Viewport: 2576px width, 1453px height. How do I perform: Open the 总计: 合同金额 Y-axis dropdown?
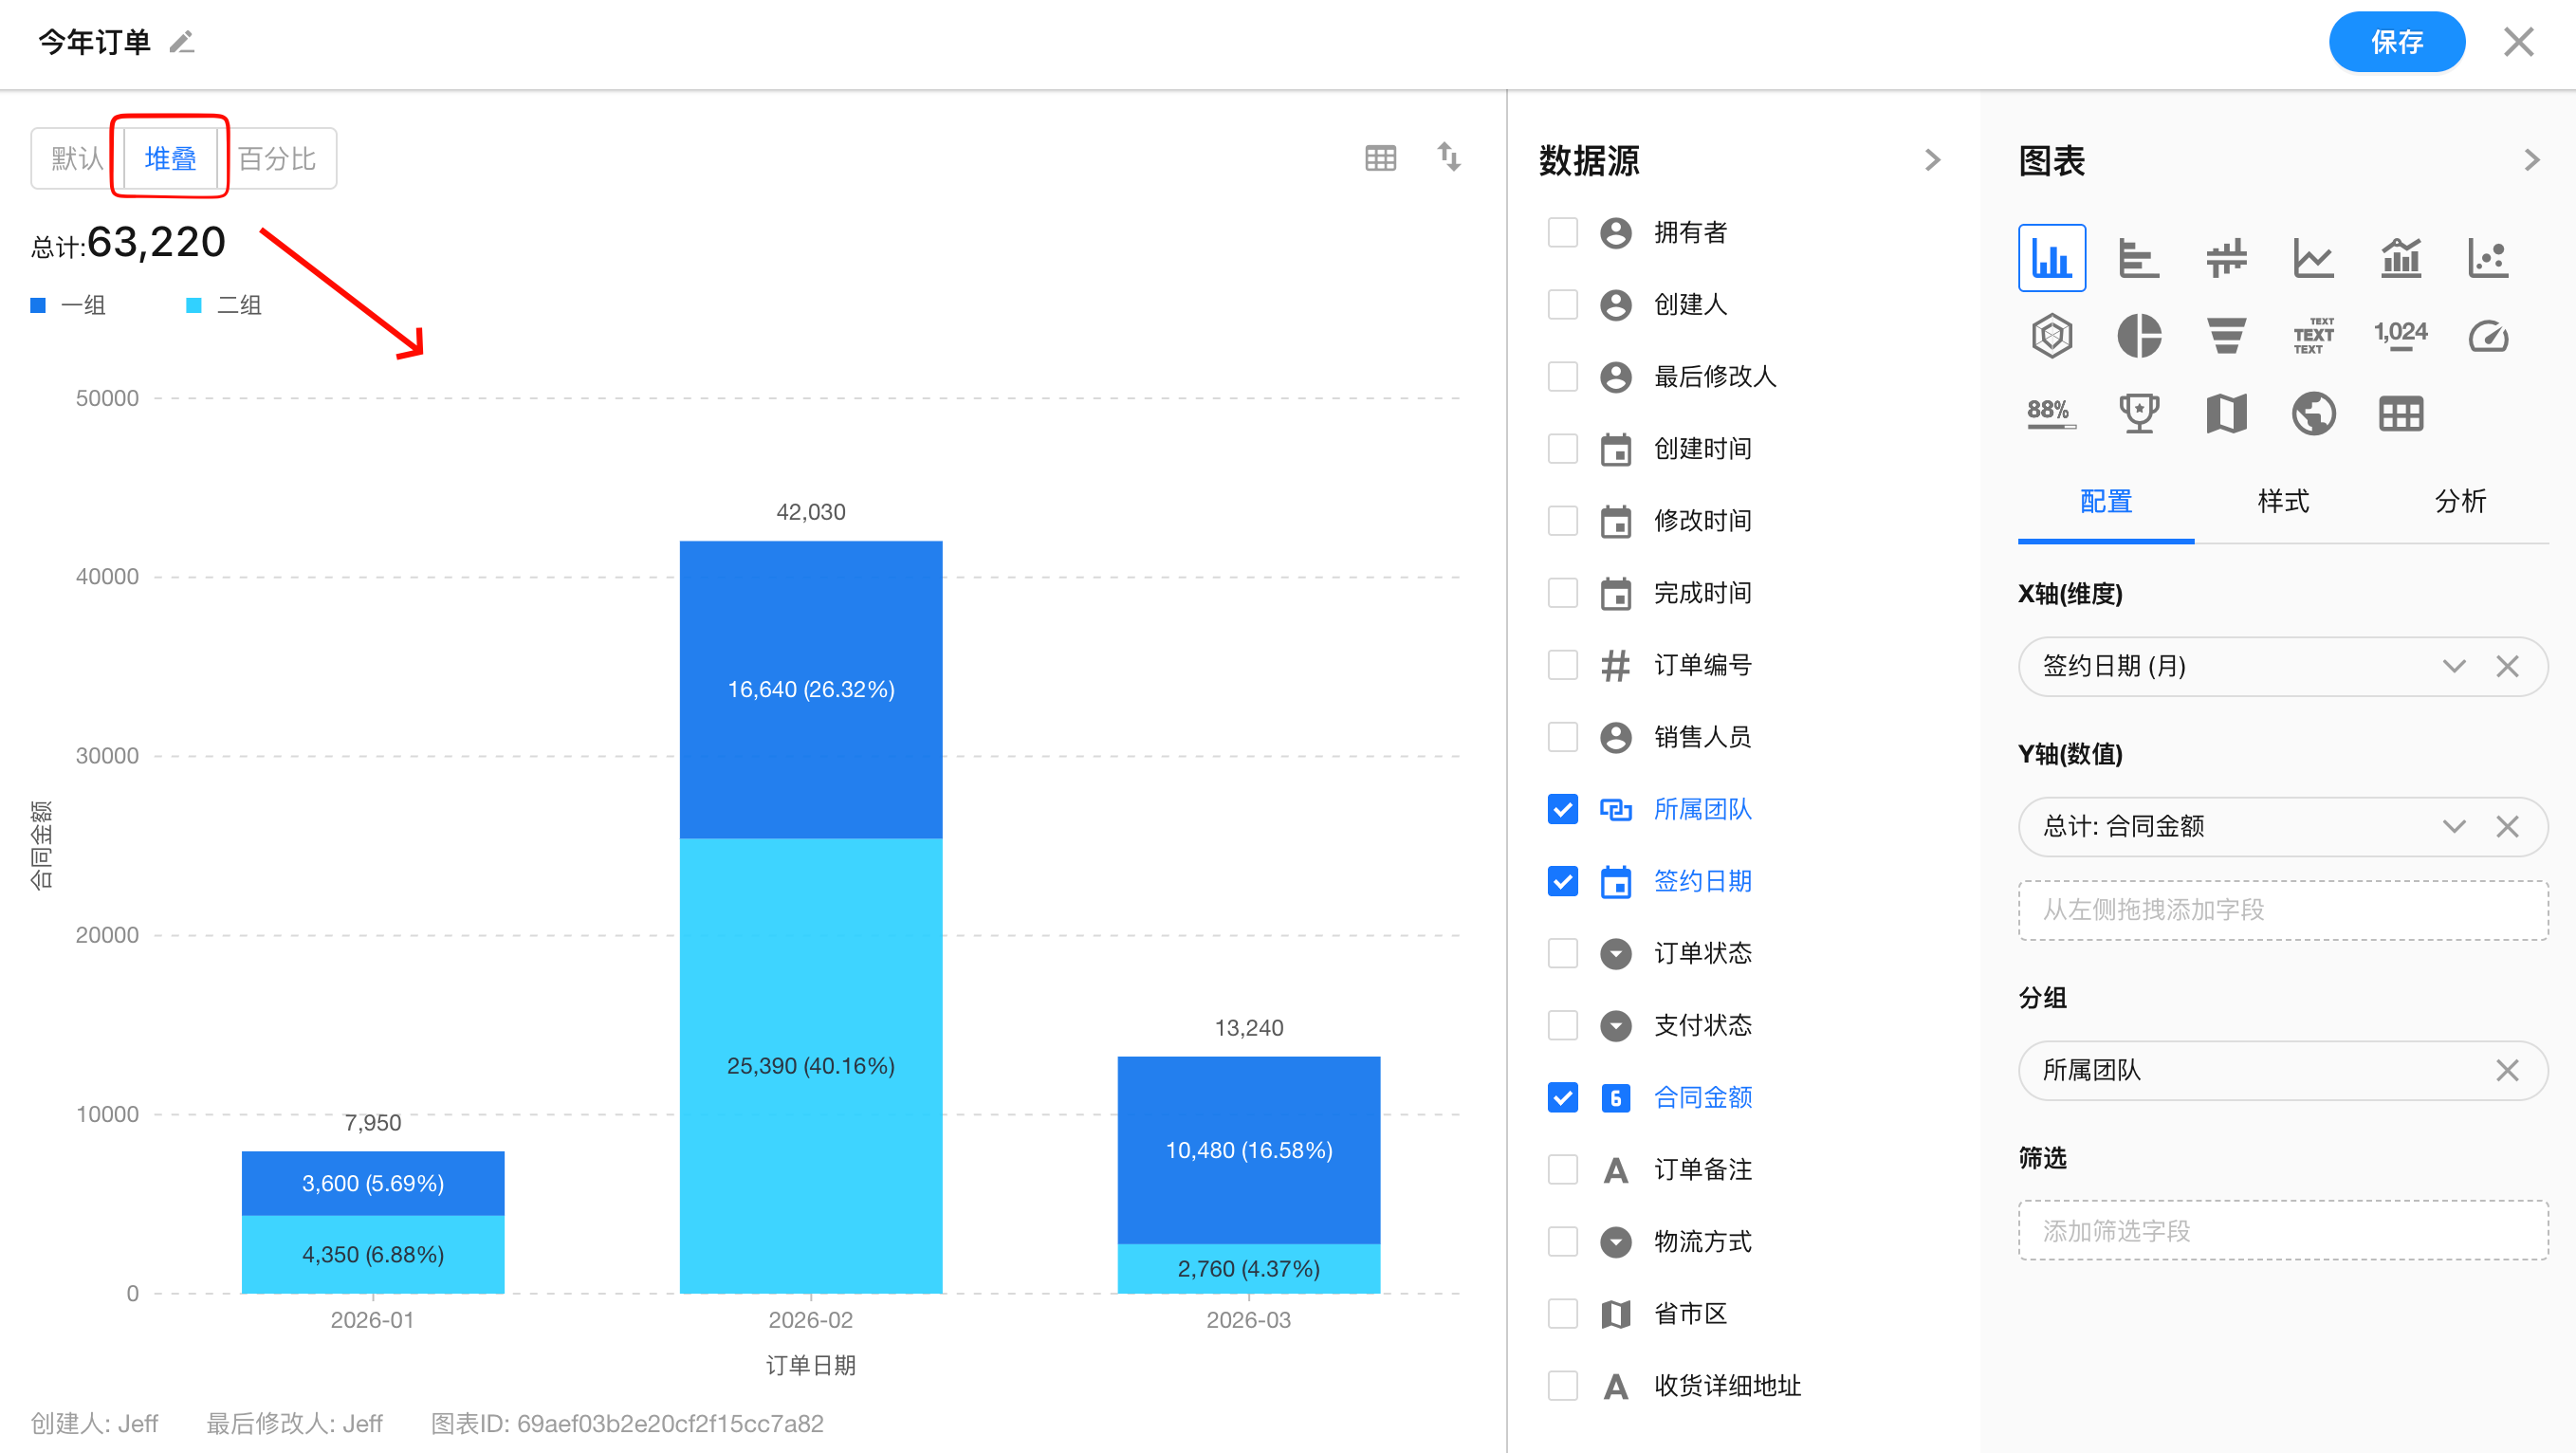tap(2453, 826)
